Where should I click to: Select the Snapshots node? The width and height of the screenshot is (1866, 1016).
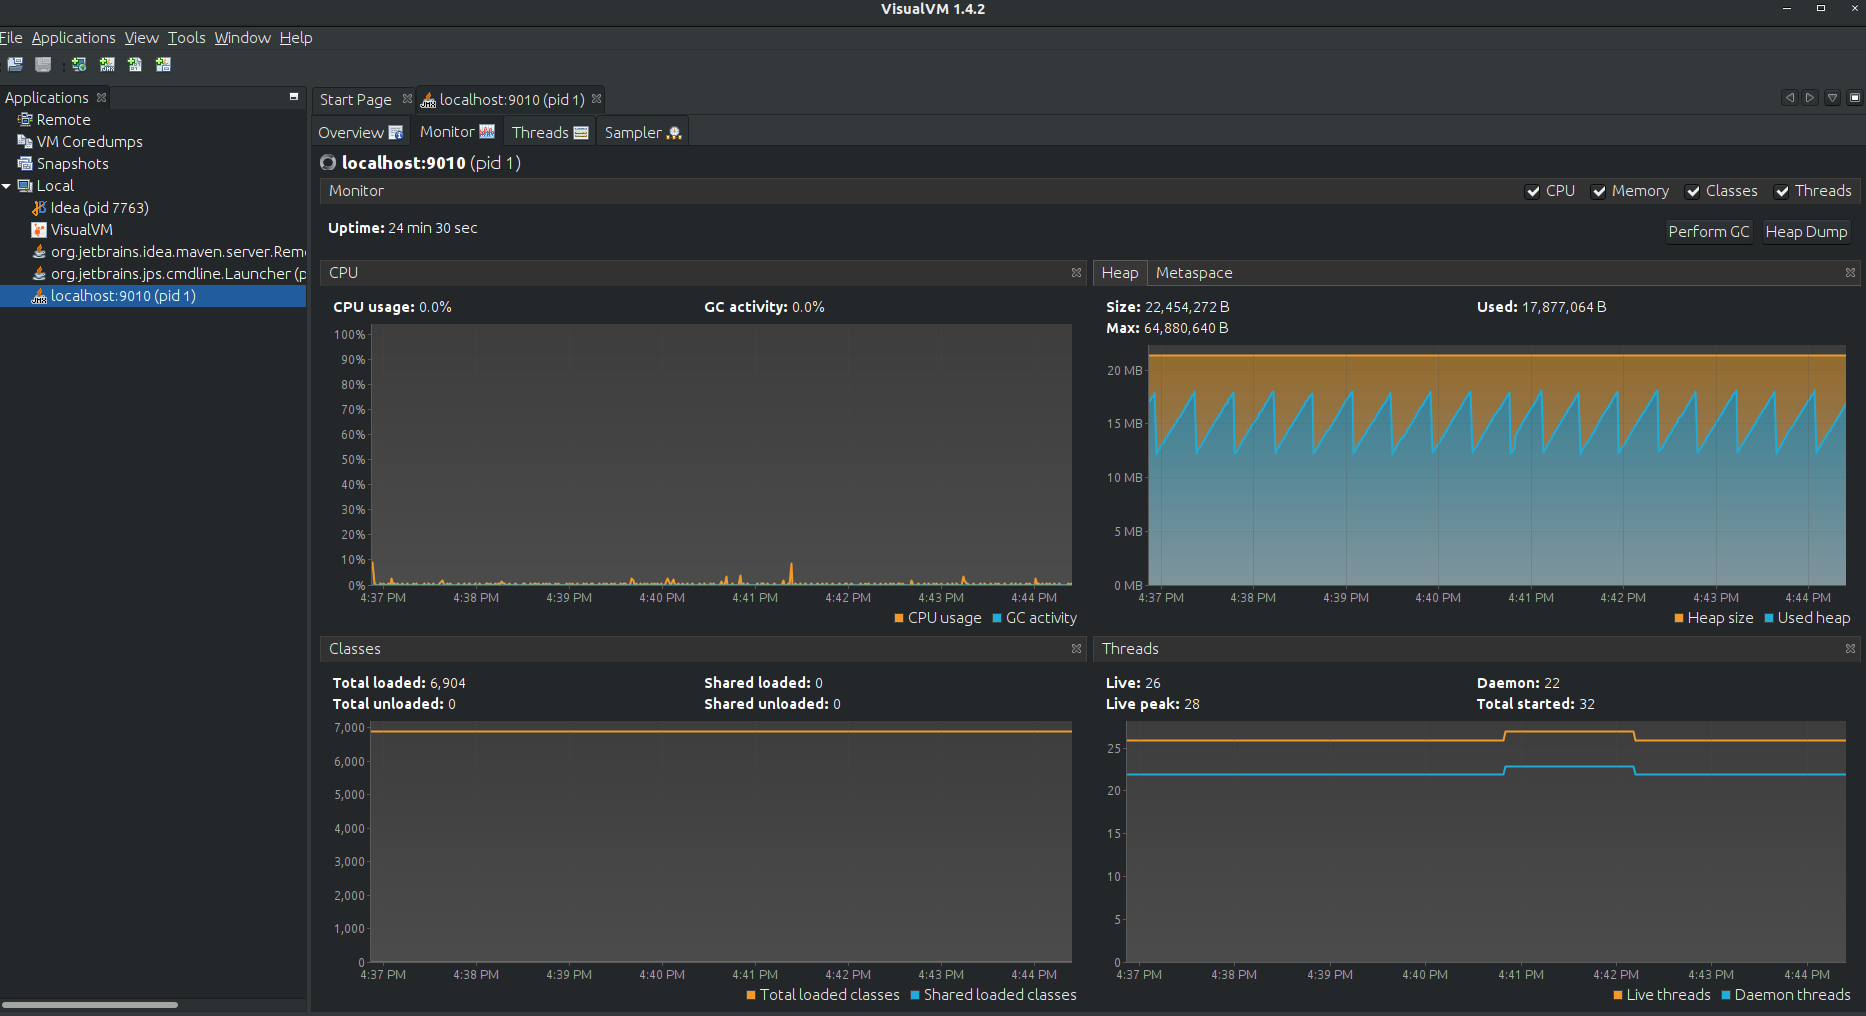72,164
